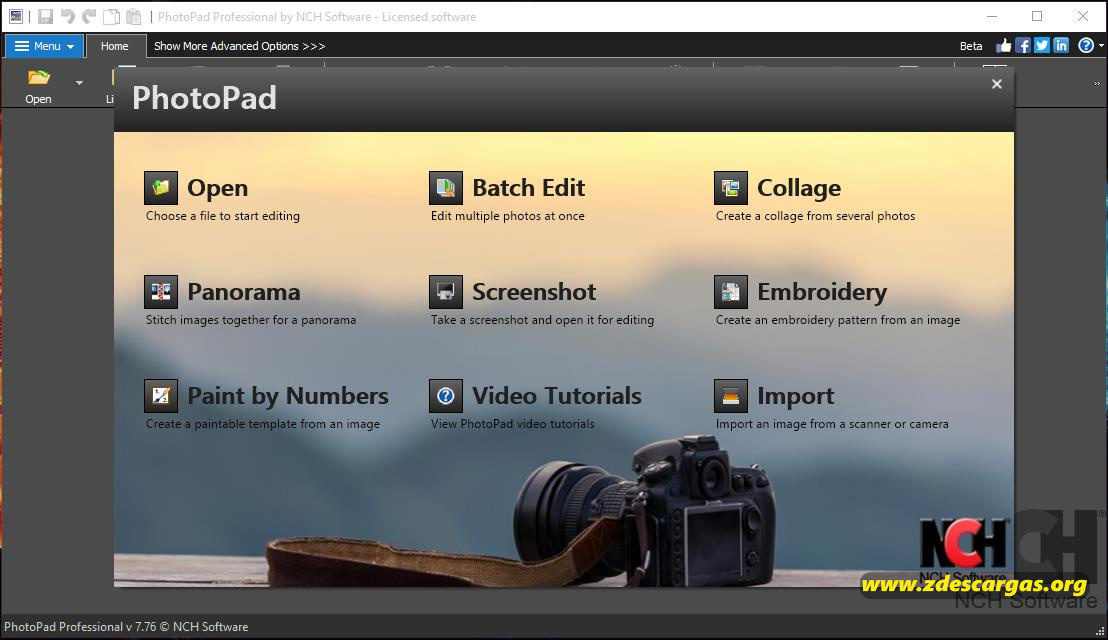Select the Open heading text
The height and width of the screenshot is (640, 1108).
[x=218, y=188]
